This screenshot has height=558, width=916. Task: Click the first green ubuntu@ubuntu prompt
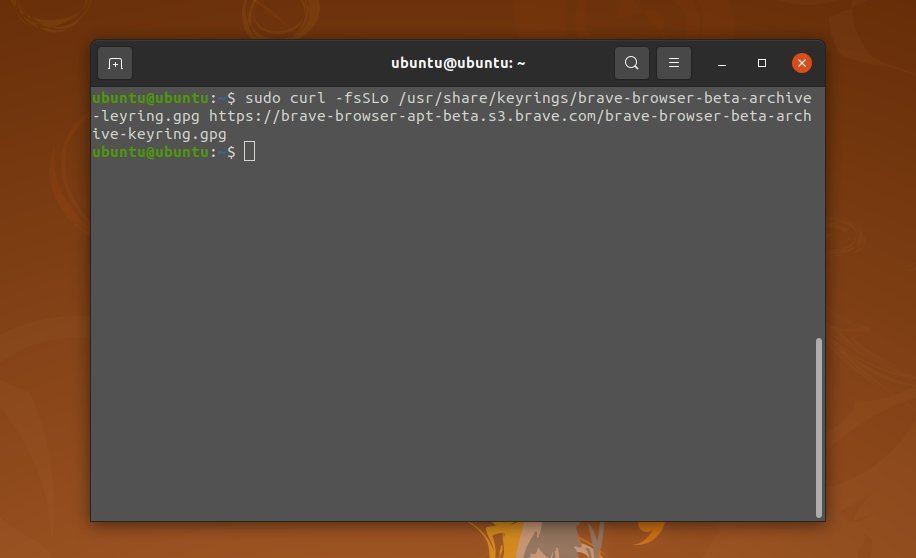(150, 98)
